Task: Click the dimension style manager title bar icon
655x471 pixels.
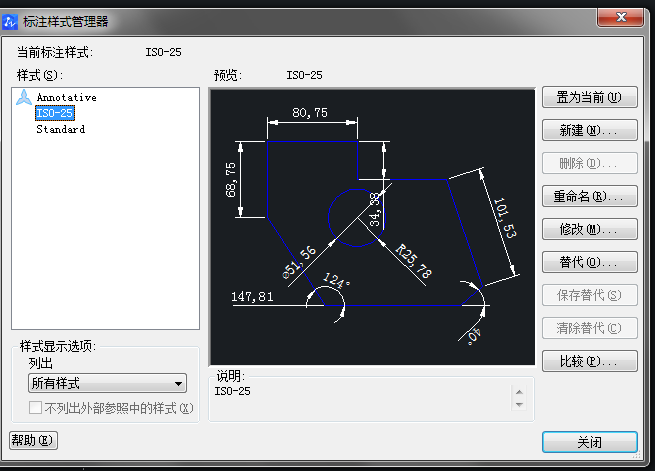Action: tap(12, 20)
